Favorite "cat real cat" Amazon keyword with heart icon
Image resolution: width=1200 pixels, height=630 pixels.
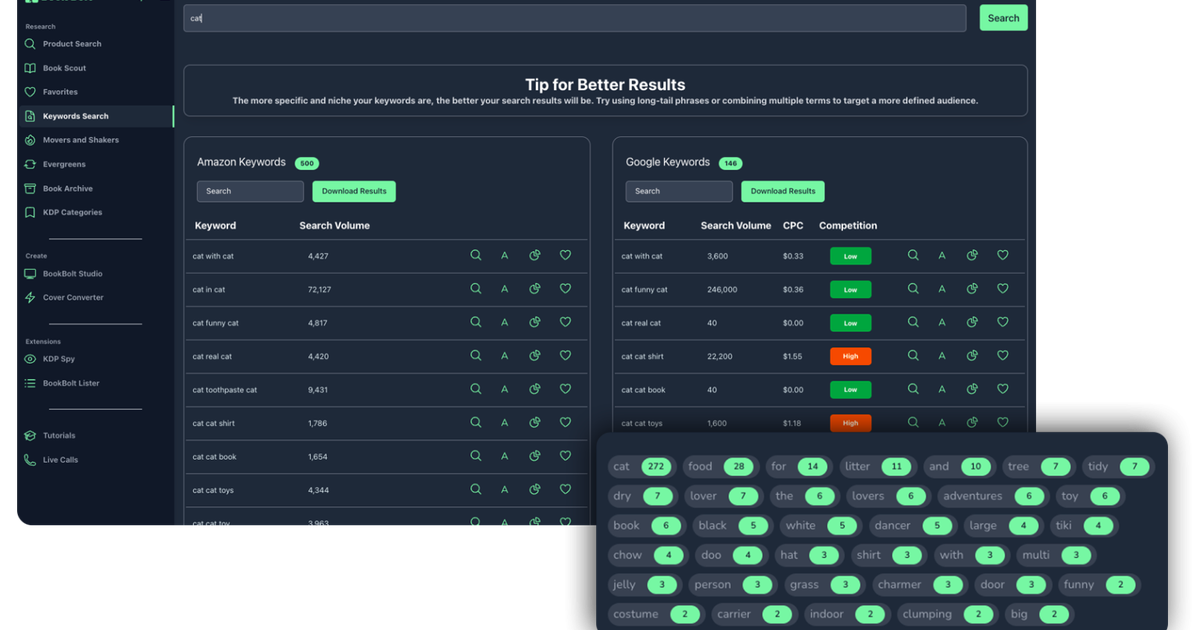pyautogui.click(x=565, y=355)
